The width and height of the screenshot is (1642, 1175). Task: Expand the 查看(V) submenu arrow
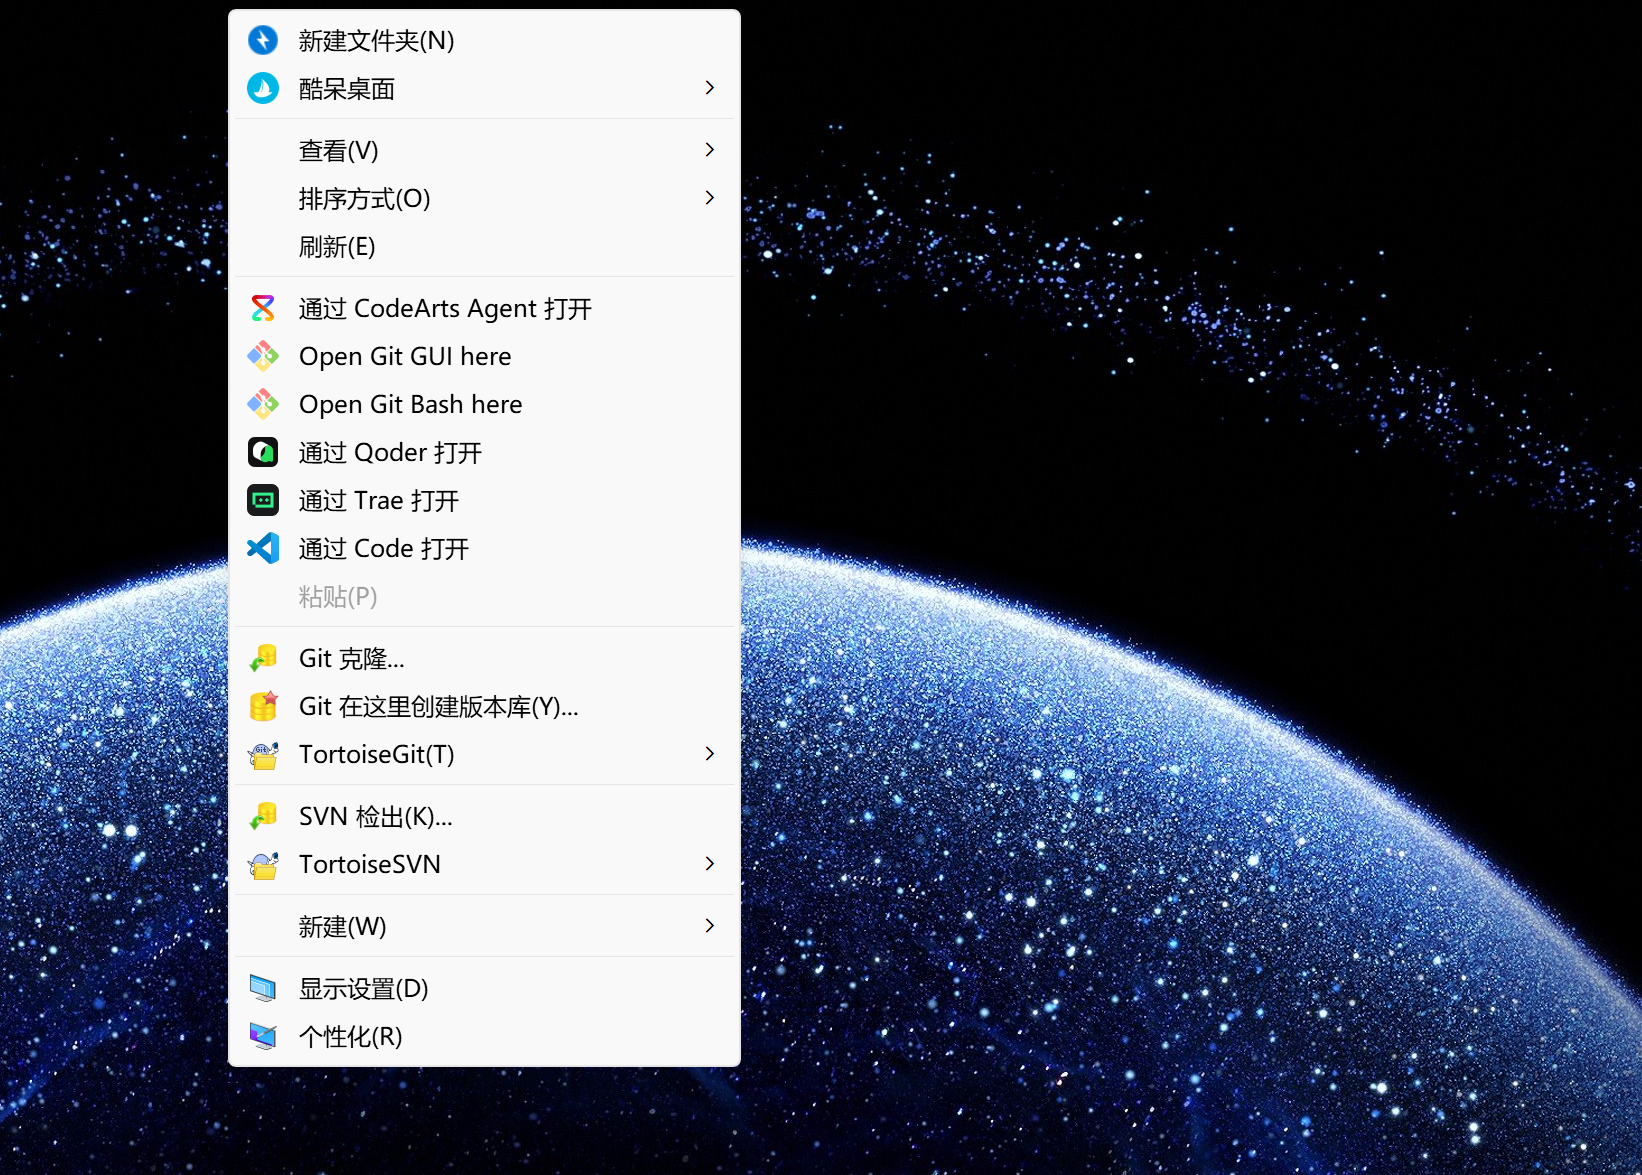pyautogui.click(x=710, y=150)
